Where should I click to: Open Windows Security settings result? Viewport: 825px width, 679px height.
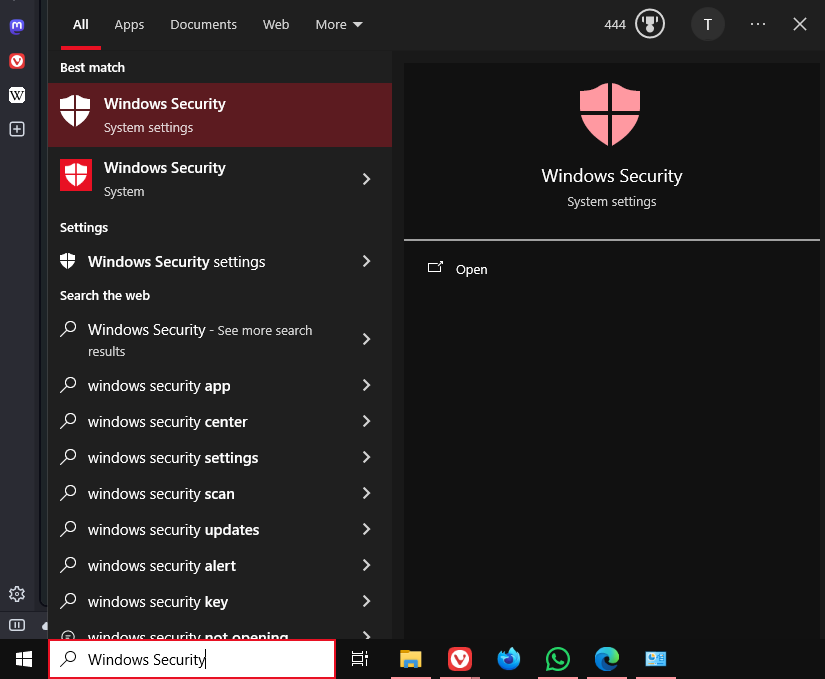pyautogui.click(x=177, y=261)
